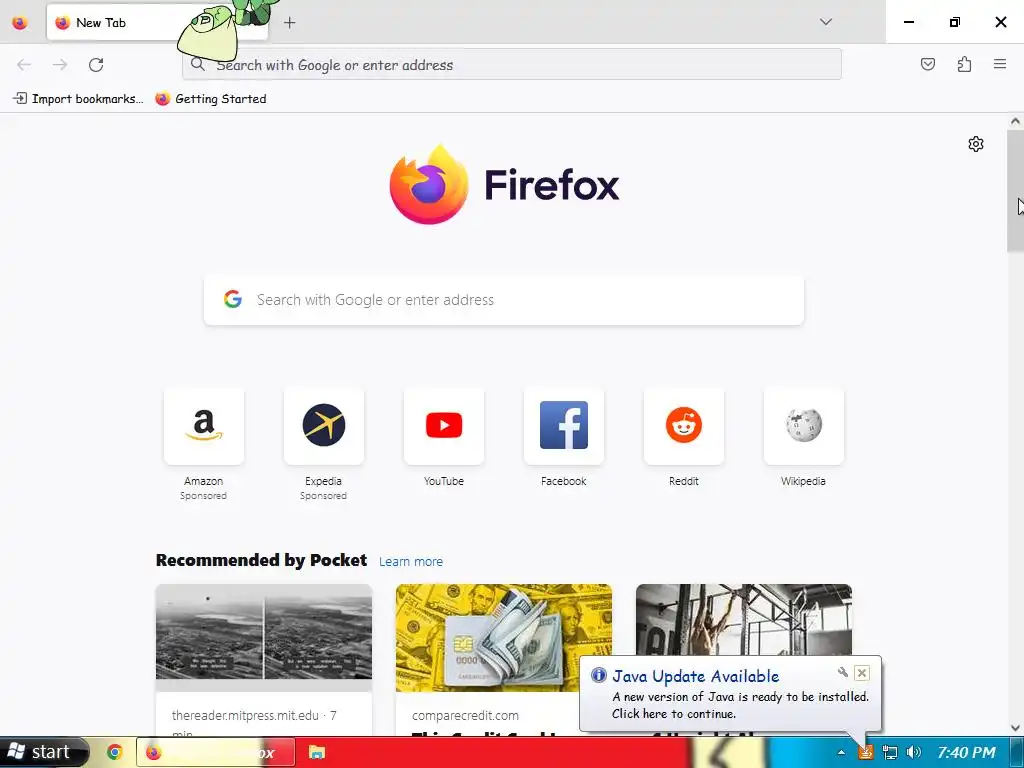1024x768 pixels.
Task: Open the Amazon shortcut tile
Action: pos(204,426)
